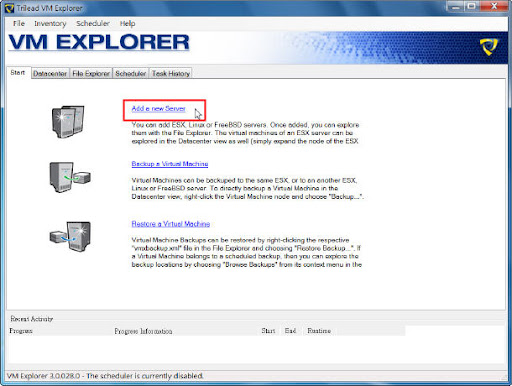Viewport: 512px width, 386px height.
Task: Switch to the File Explorer tab
Action: [91, 73]
